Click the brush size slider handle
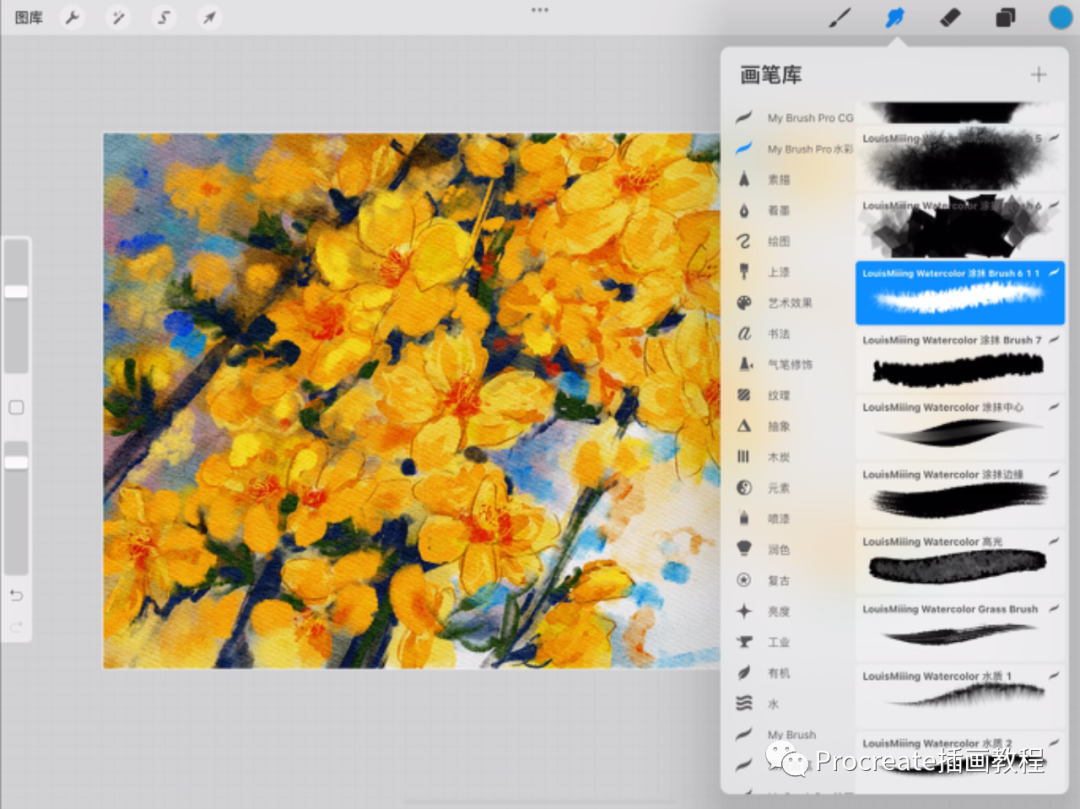Image resolution: width=1080 pixels, height=809 pixels. [17, 292]
